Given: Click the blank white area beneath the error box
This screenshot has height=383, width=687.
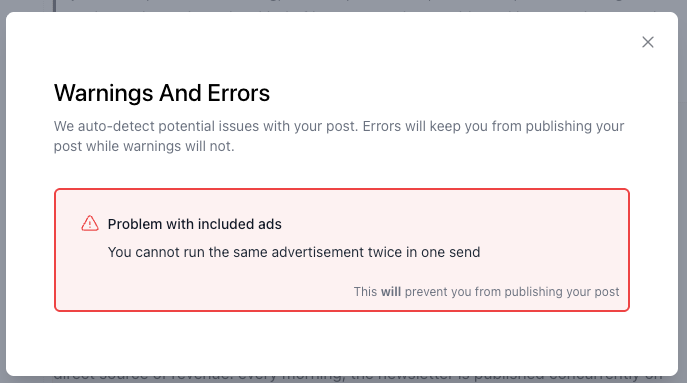Looking at the screenshot, I should tap(342, 342).
